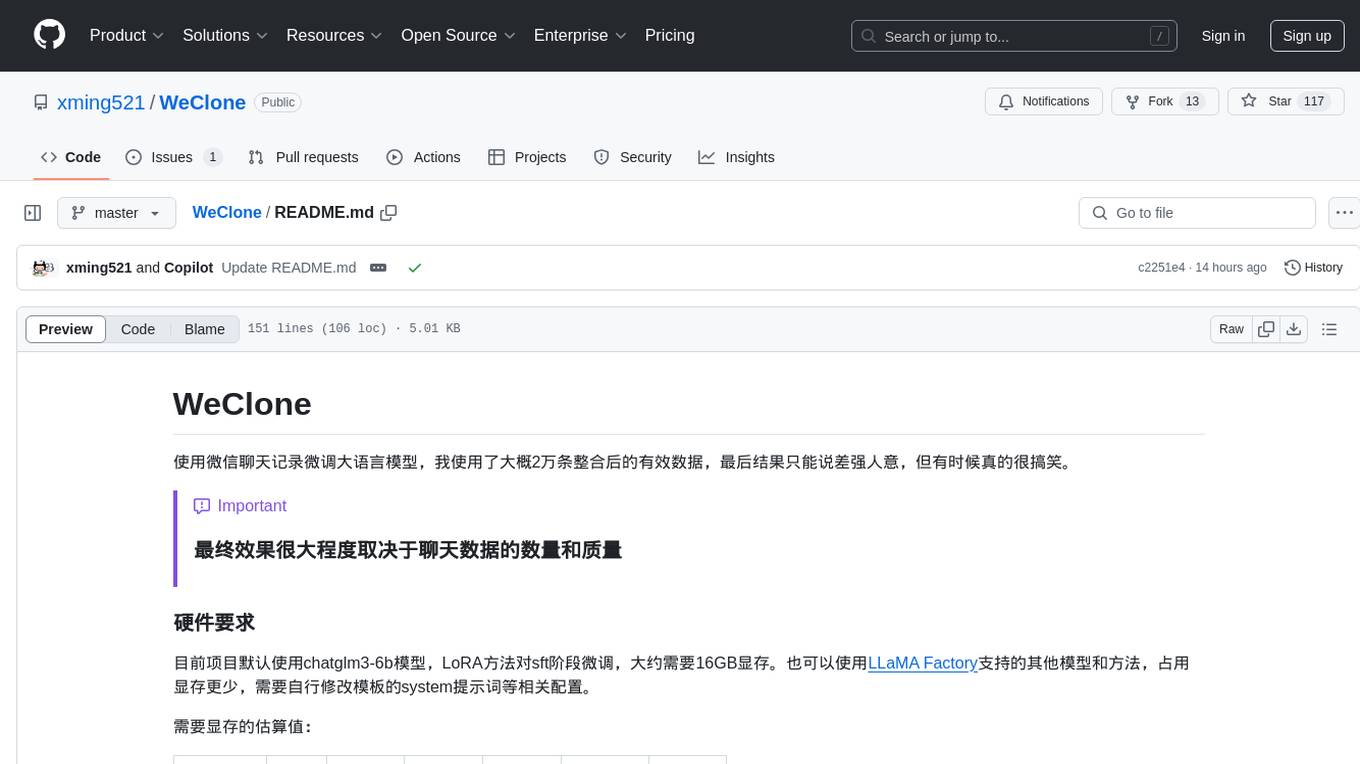Select the Blame view
This screenshot has height=764, width=1360.
[204, 329]
